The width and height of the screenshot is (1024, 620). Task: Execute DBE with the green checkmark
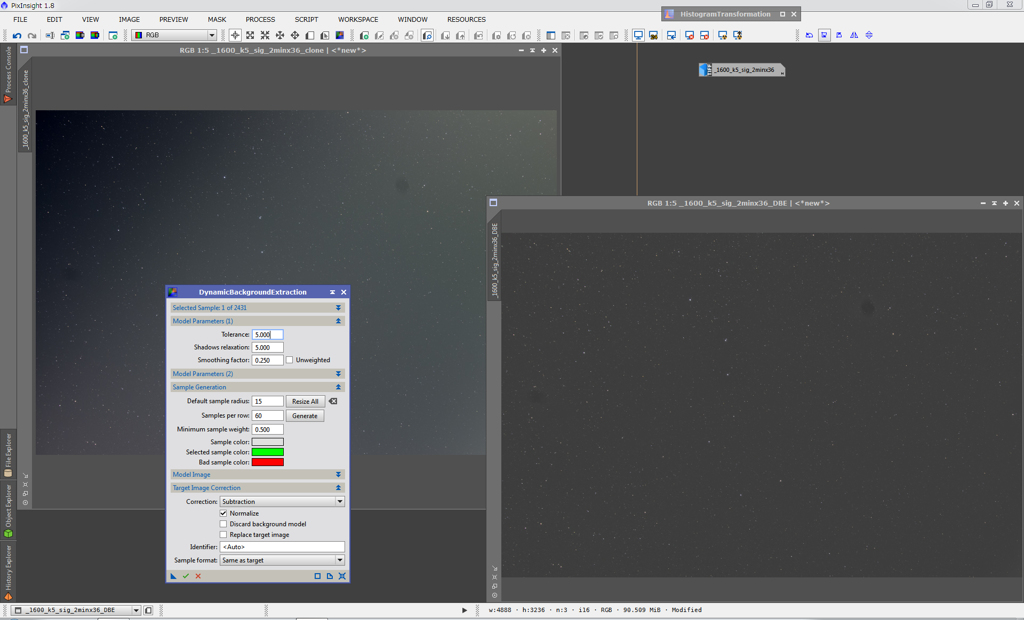click(185, 576)
